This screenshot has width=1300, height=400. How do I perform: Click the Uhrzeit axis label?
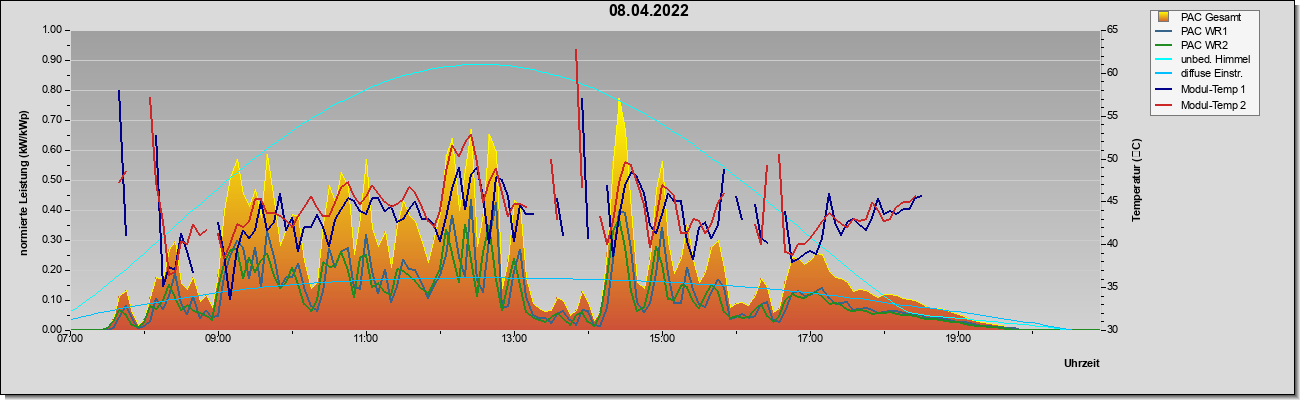pyautogui.click(x=1081, y=363)
